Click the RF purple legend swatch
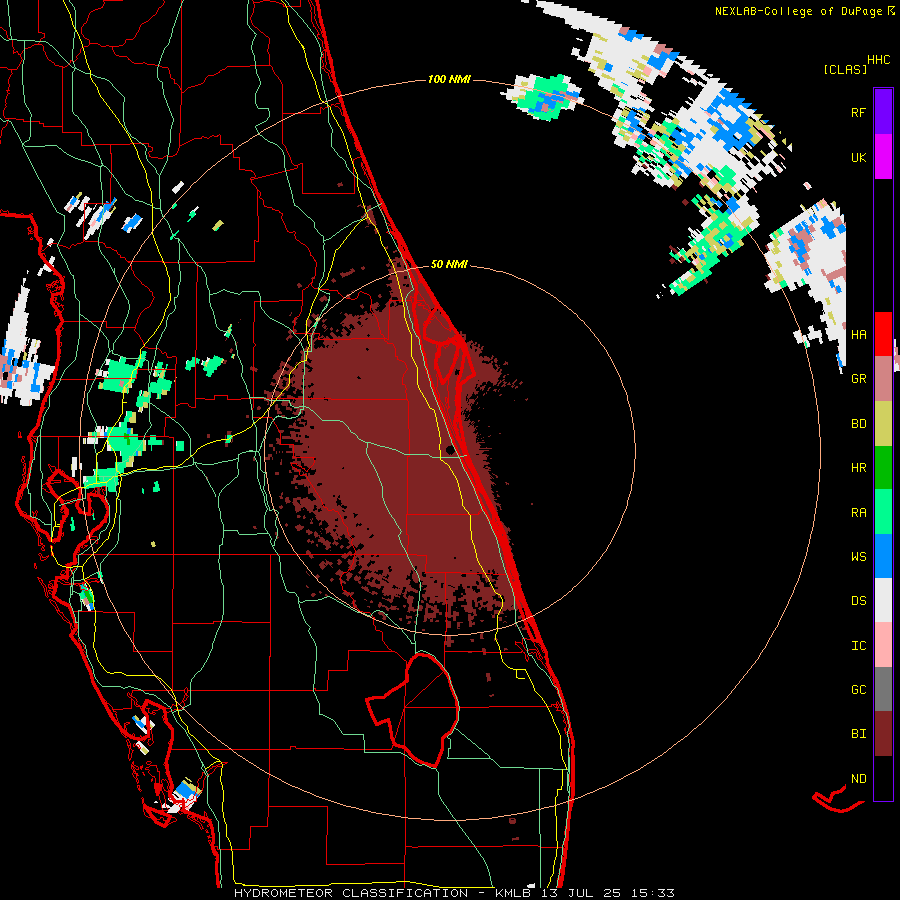Image resolution: width=900 pixels, height=900 pixels. (x=883, y=112)
